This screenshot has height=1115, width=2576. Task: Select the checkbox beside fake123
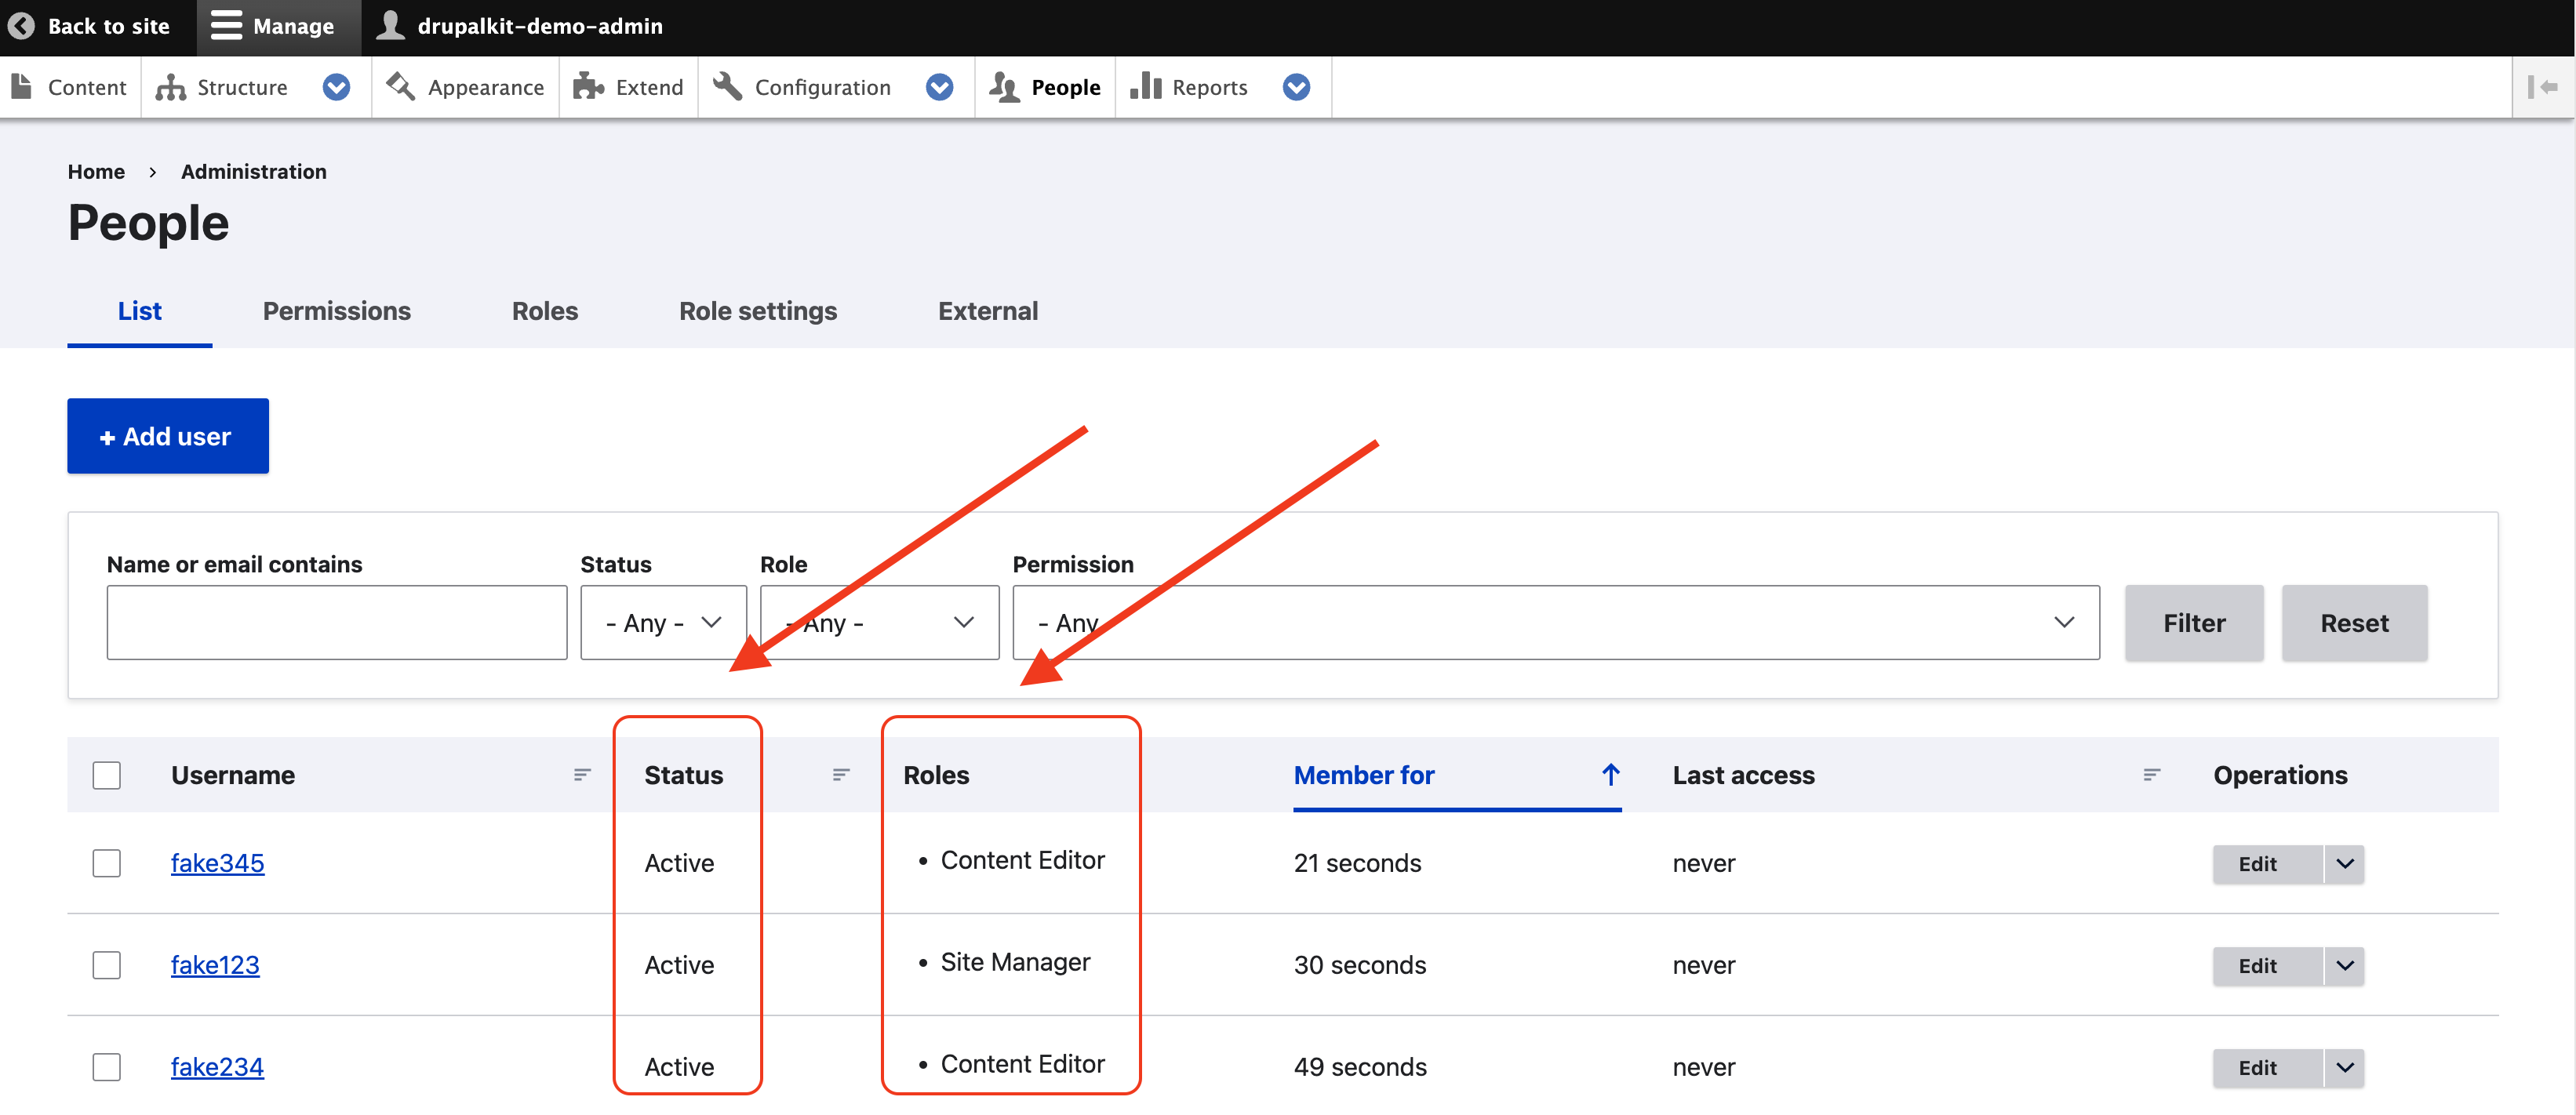click(106, 965)
